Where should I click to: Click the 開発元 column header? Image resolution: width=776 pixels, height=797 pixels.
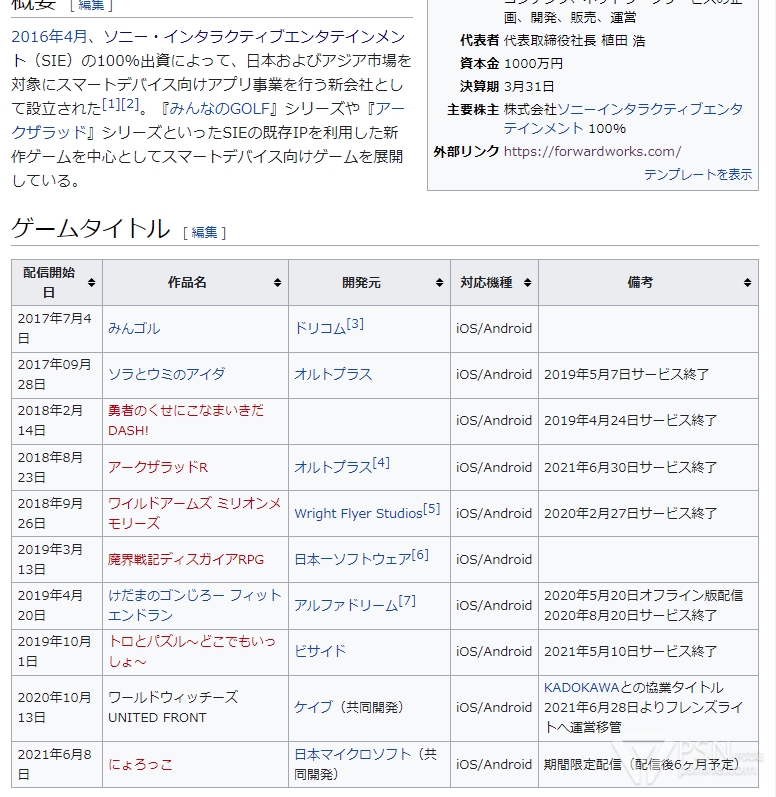pos(369,283)
